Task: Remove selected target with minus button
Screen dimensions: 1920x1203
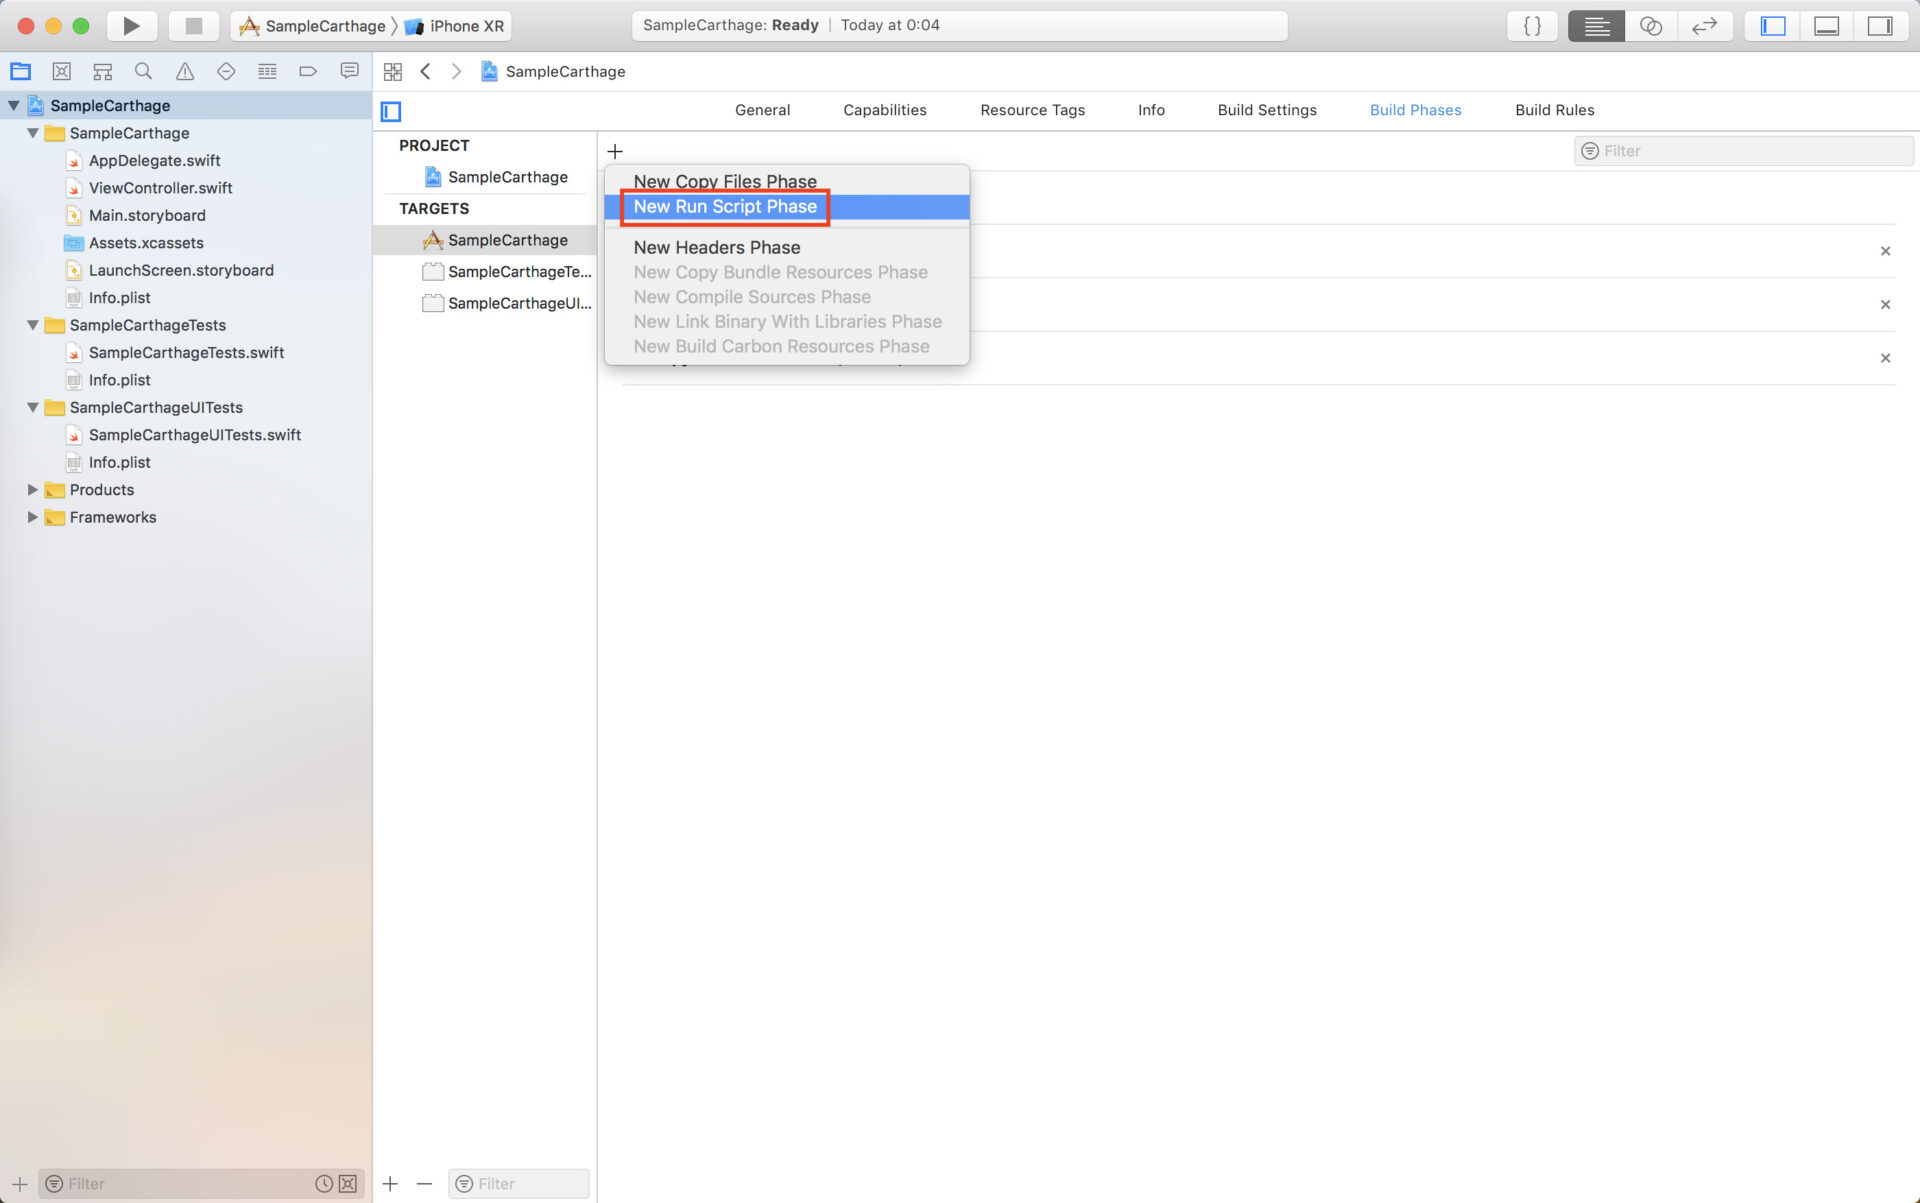Action: 424,1183
